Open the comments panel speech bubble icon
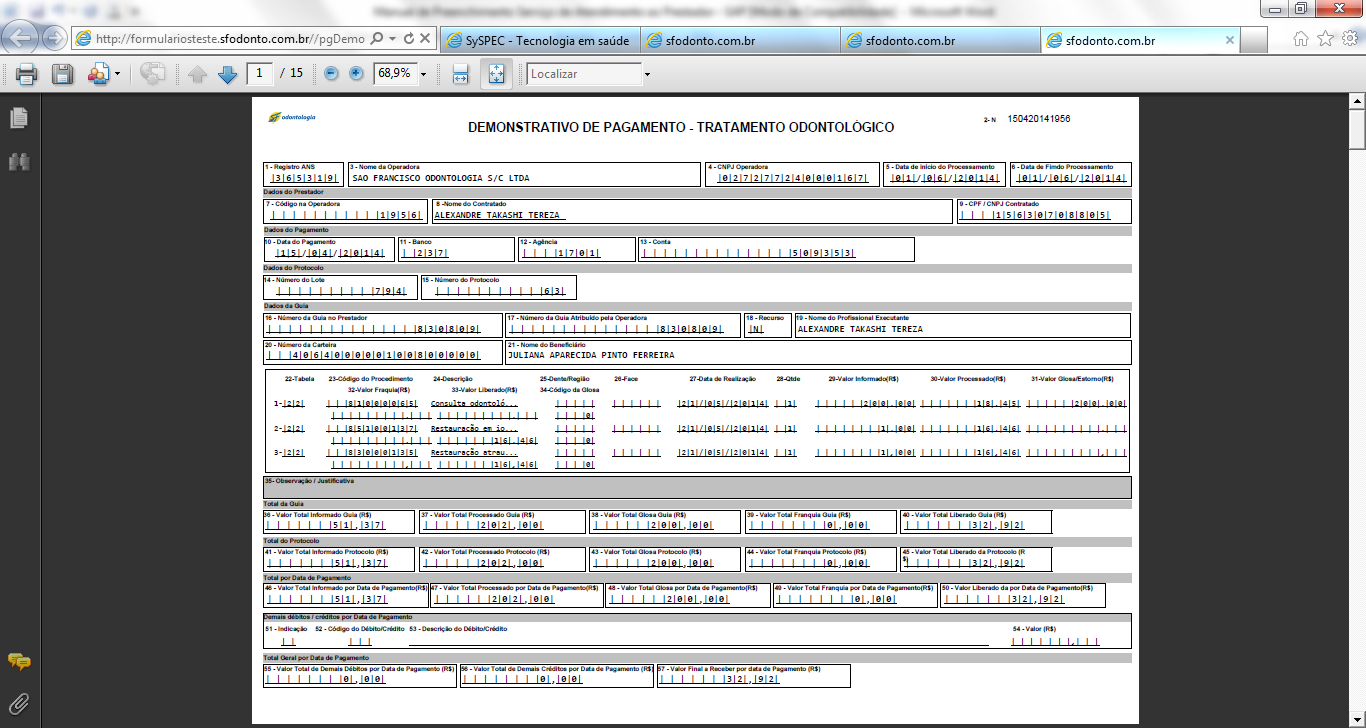Viewport: 1366px width, 728px height. tap(18, 661)
